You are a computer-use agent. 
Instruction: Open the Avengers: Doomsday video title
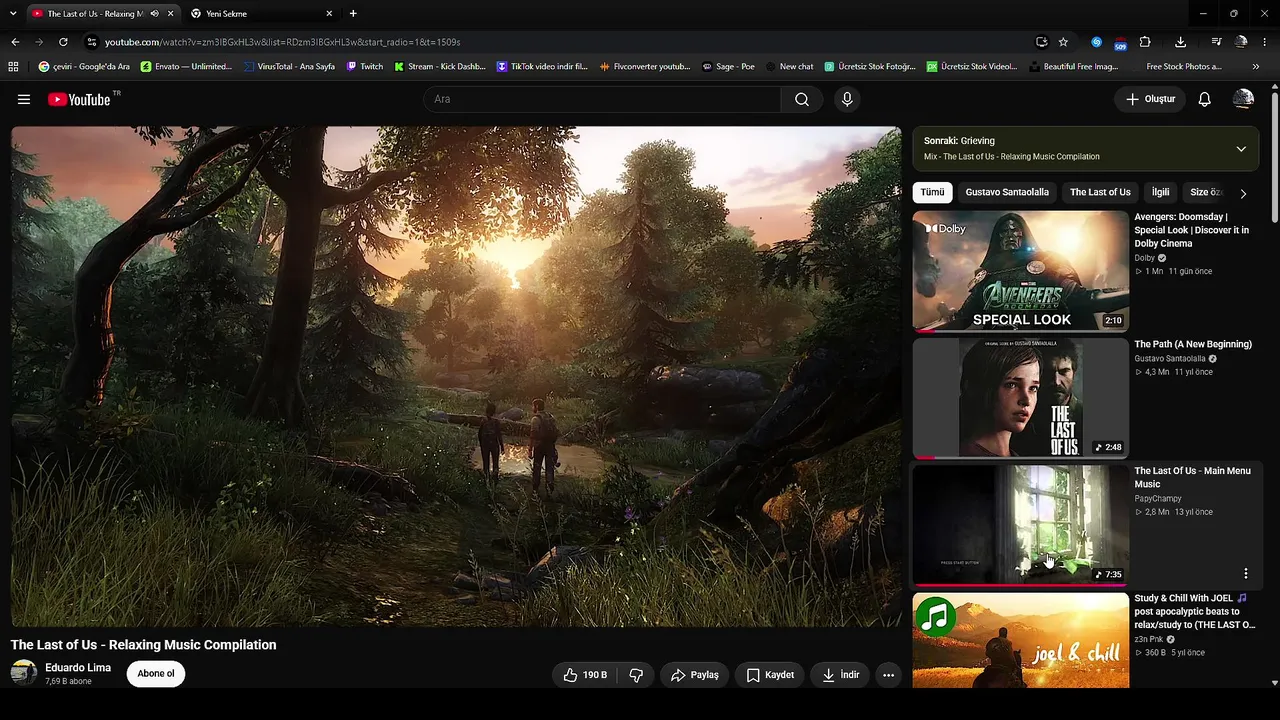1192,230
